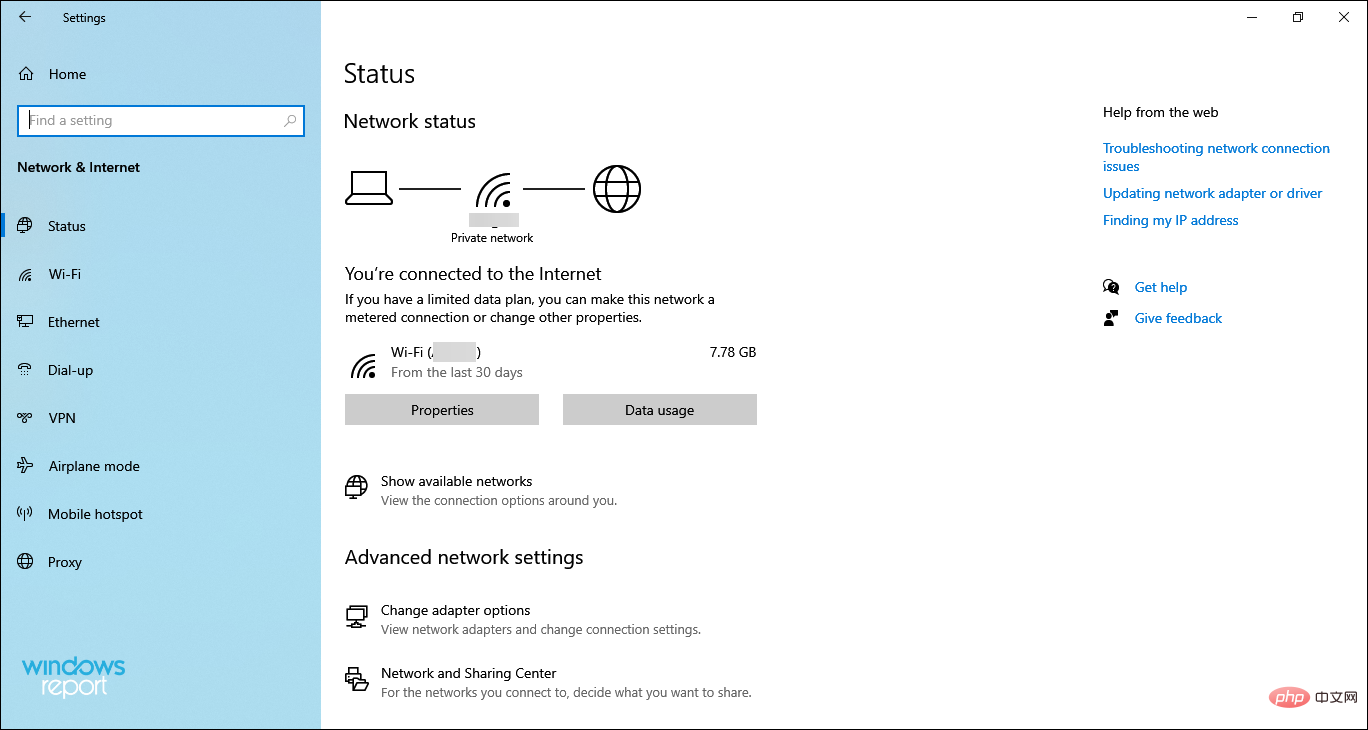This screenshot has width=1368, height=730.
Task: Open Change adapter options
Action: (455, 610)
